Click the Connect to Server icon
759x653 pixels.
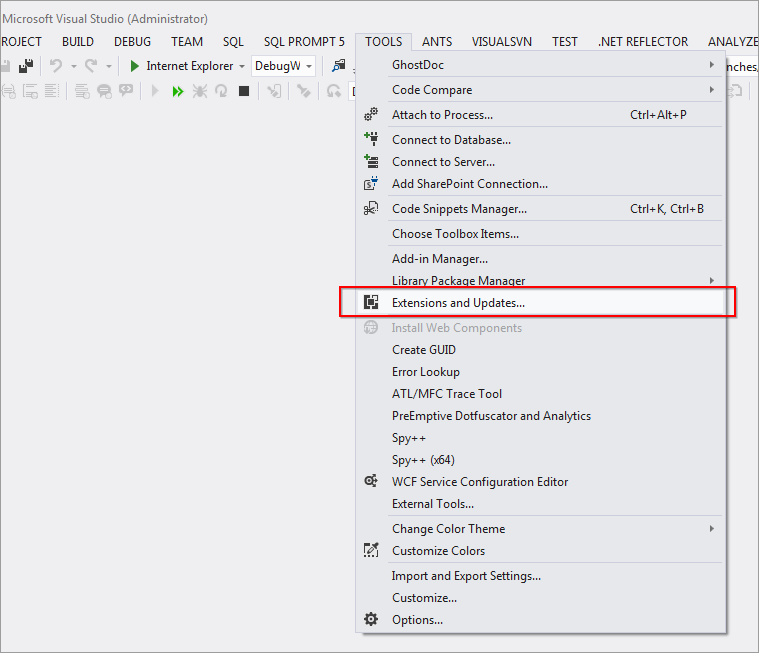371,162
